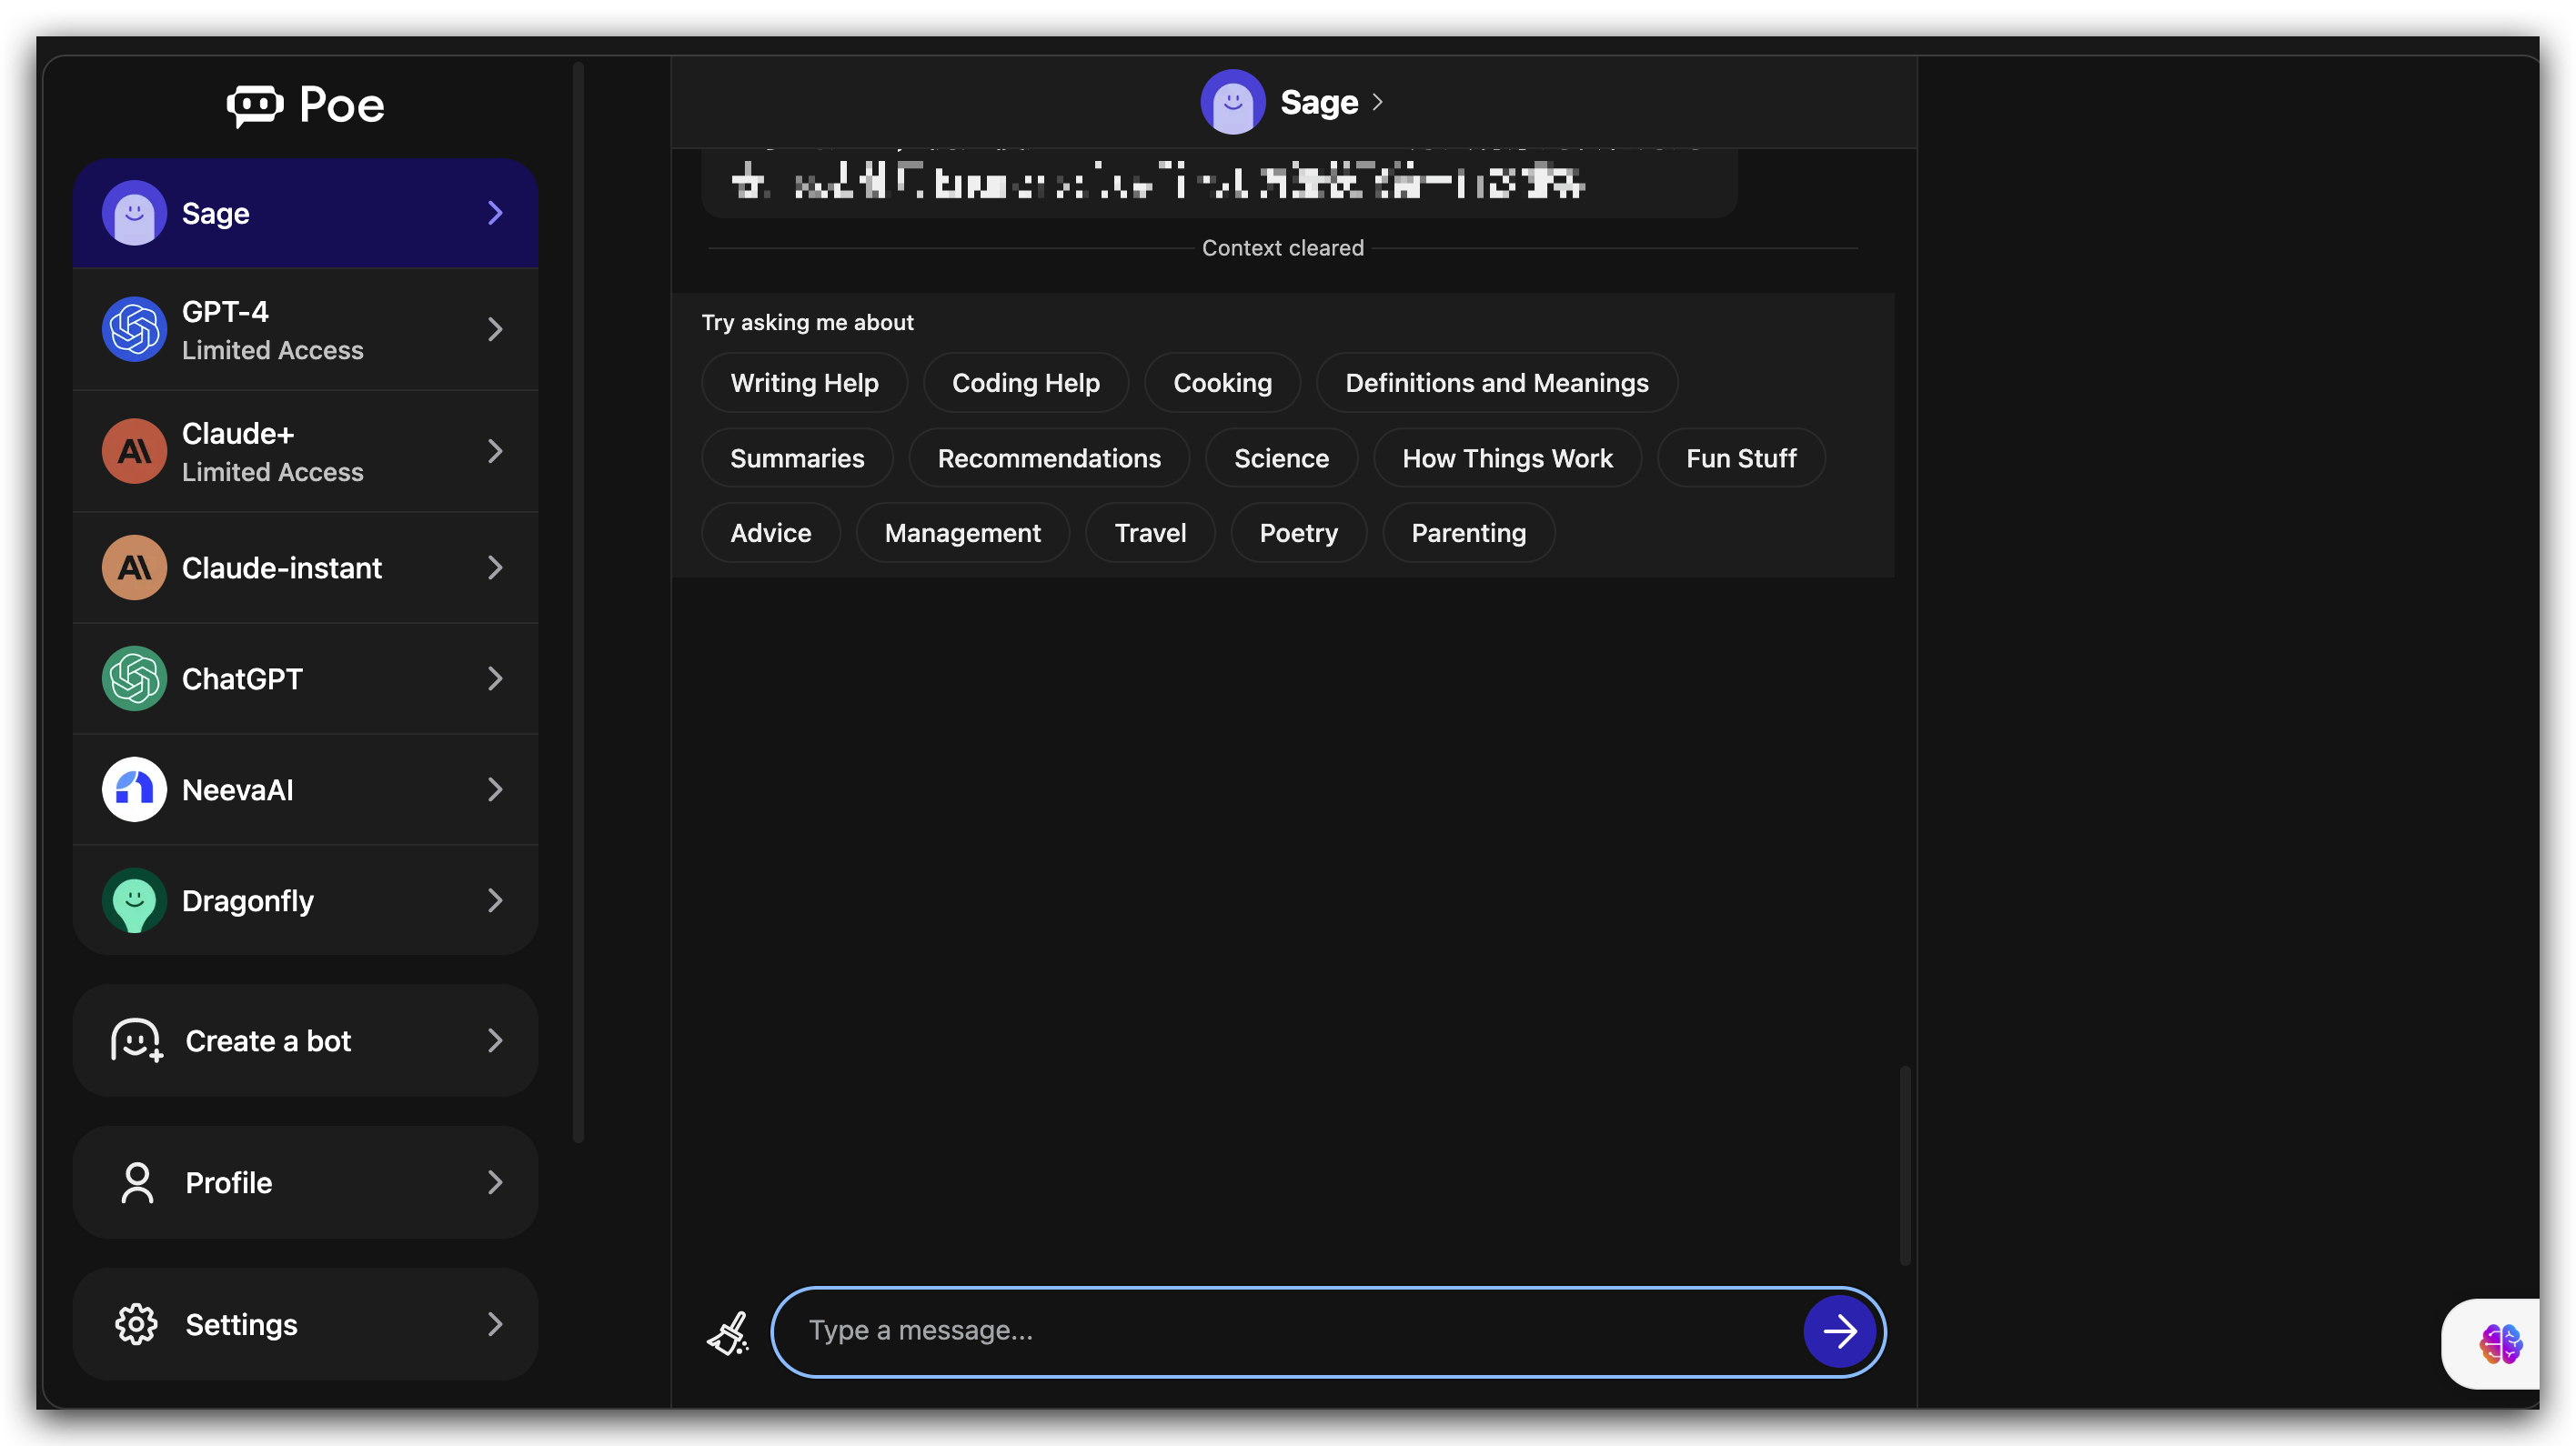Viewport: 2576px width, 1446px height.
Task: Open GPT-4 row chevron
Action: tap(495, 329)
